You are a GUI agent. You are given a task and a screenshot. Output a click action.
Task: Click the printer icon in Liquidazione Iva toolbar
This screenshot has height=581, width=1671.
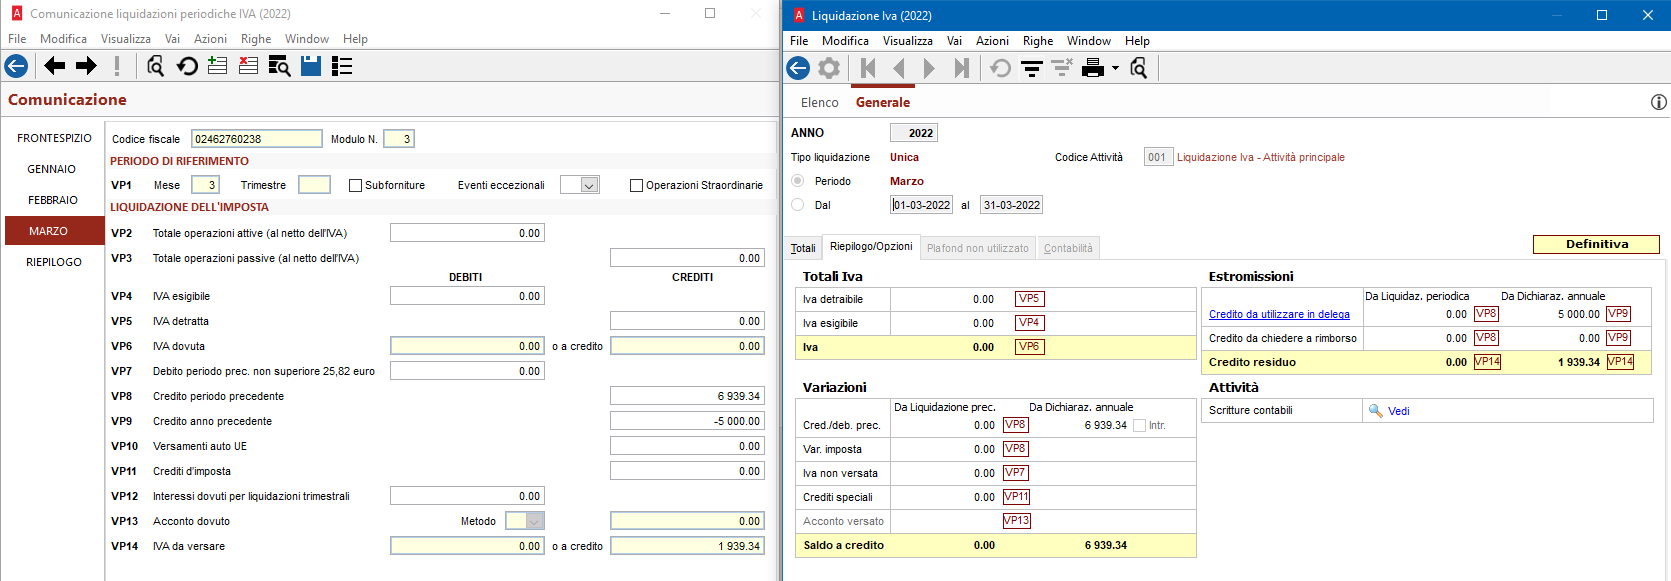tap(1093, 68)
